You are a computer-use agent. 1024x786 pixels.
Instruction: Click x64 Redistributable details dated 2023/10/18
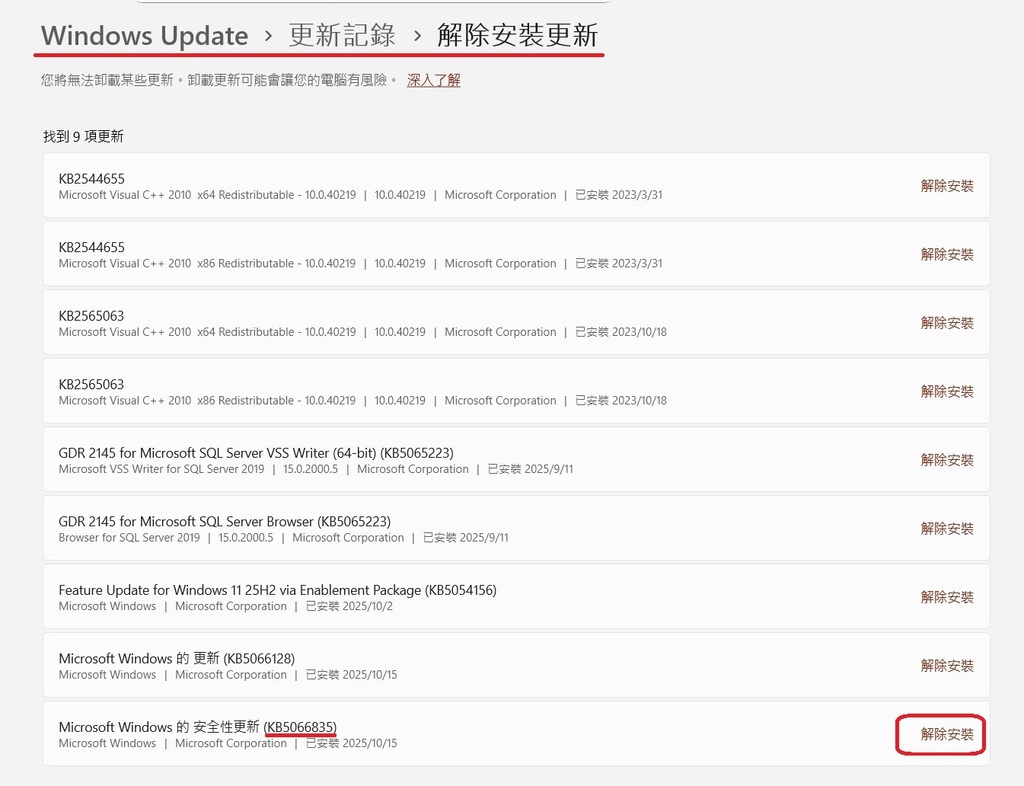point(362,332)
